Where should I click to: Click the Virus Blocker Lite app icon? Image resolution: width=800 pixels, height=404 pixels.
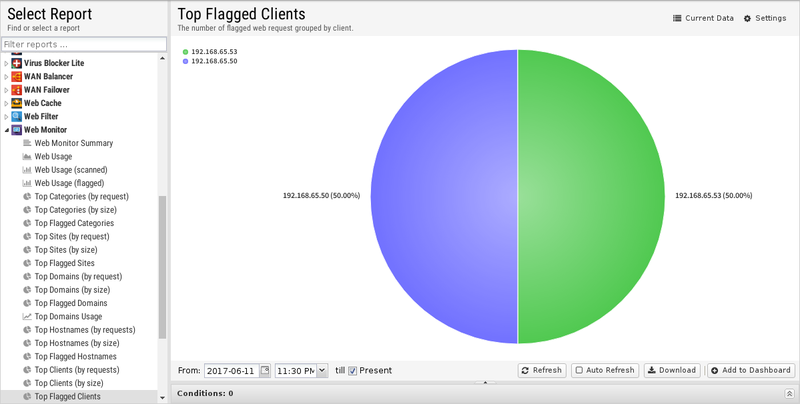(16, 63)
